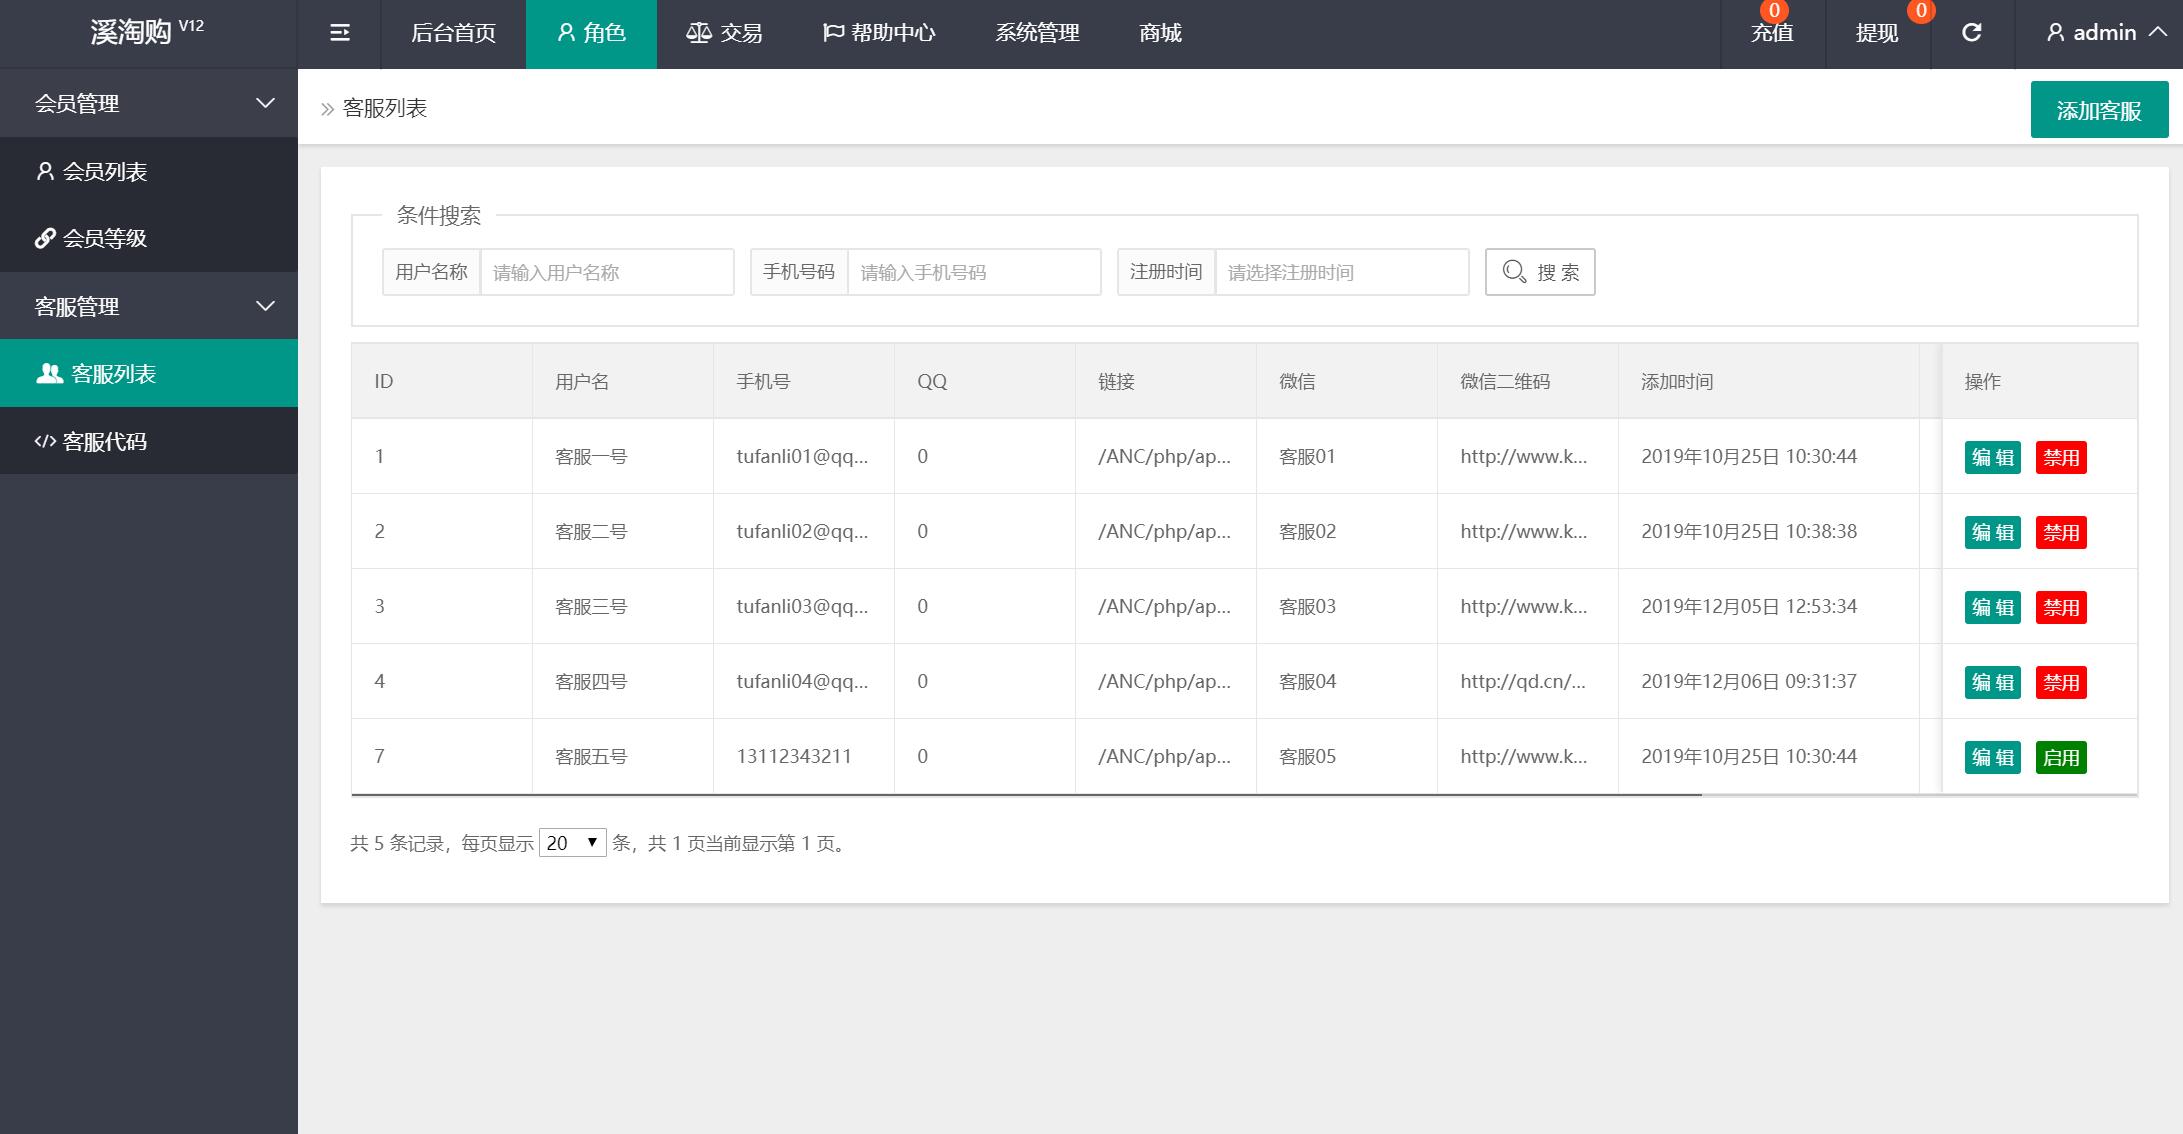Screen dimensions: 2183x1134
Task: Click the 请输入手机号码 input field
Action: pos(973,272)
